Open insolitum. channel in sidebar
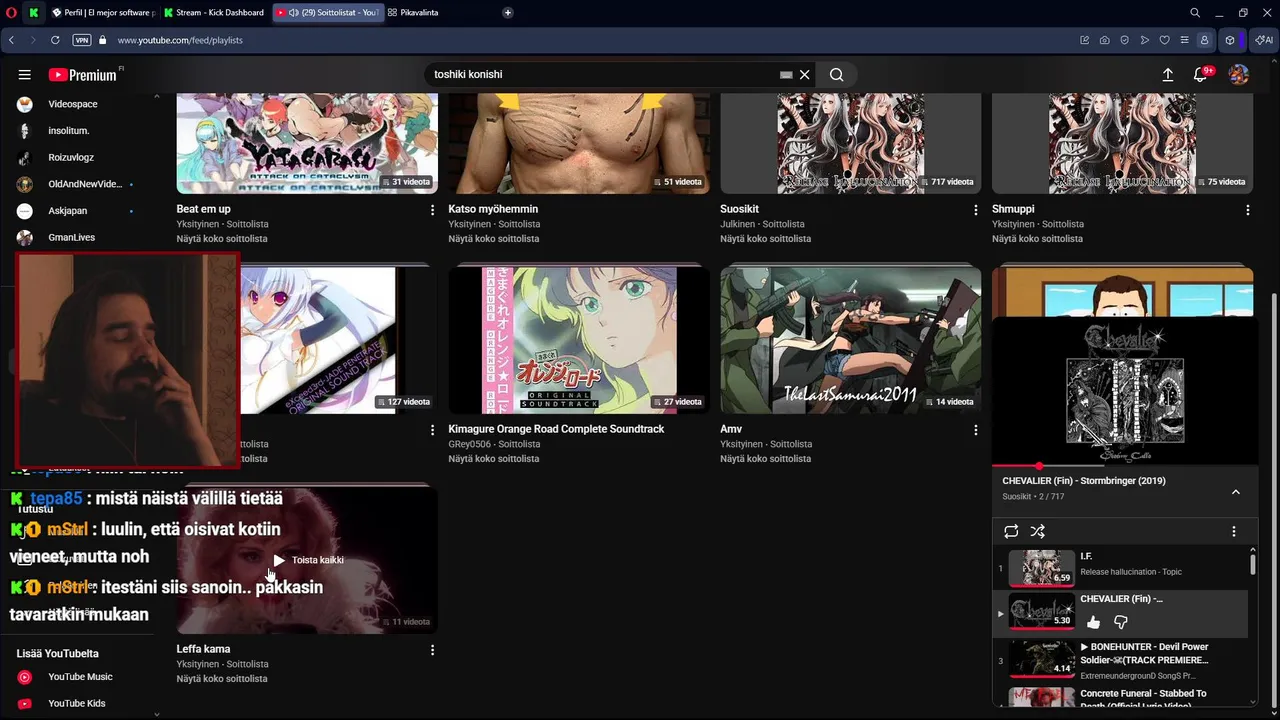Viewport: 1280px width, 720px height. 69,131
